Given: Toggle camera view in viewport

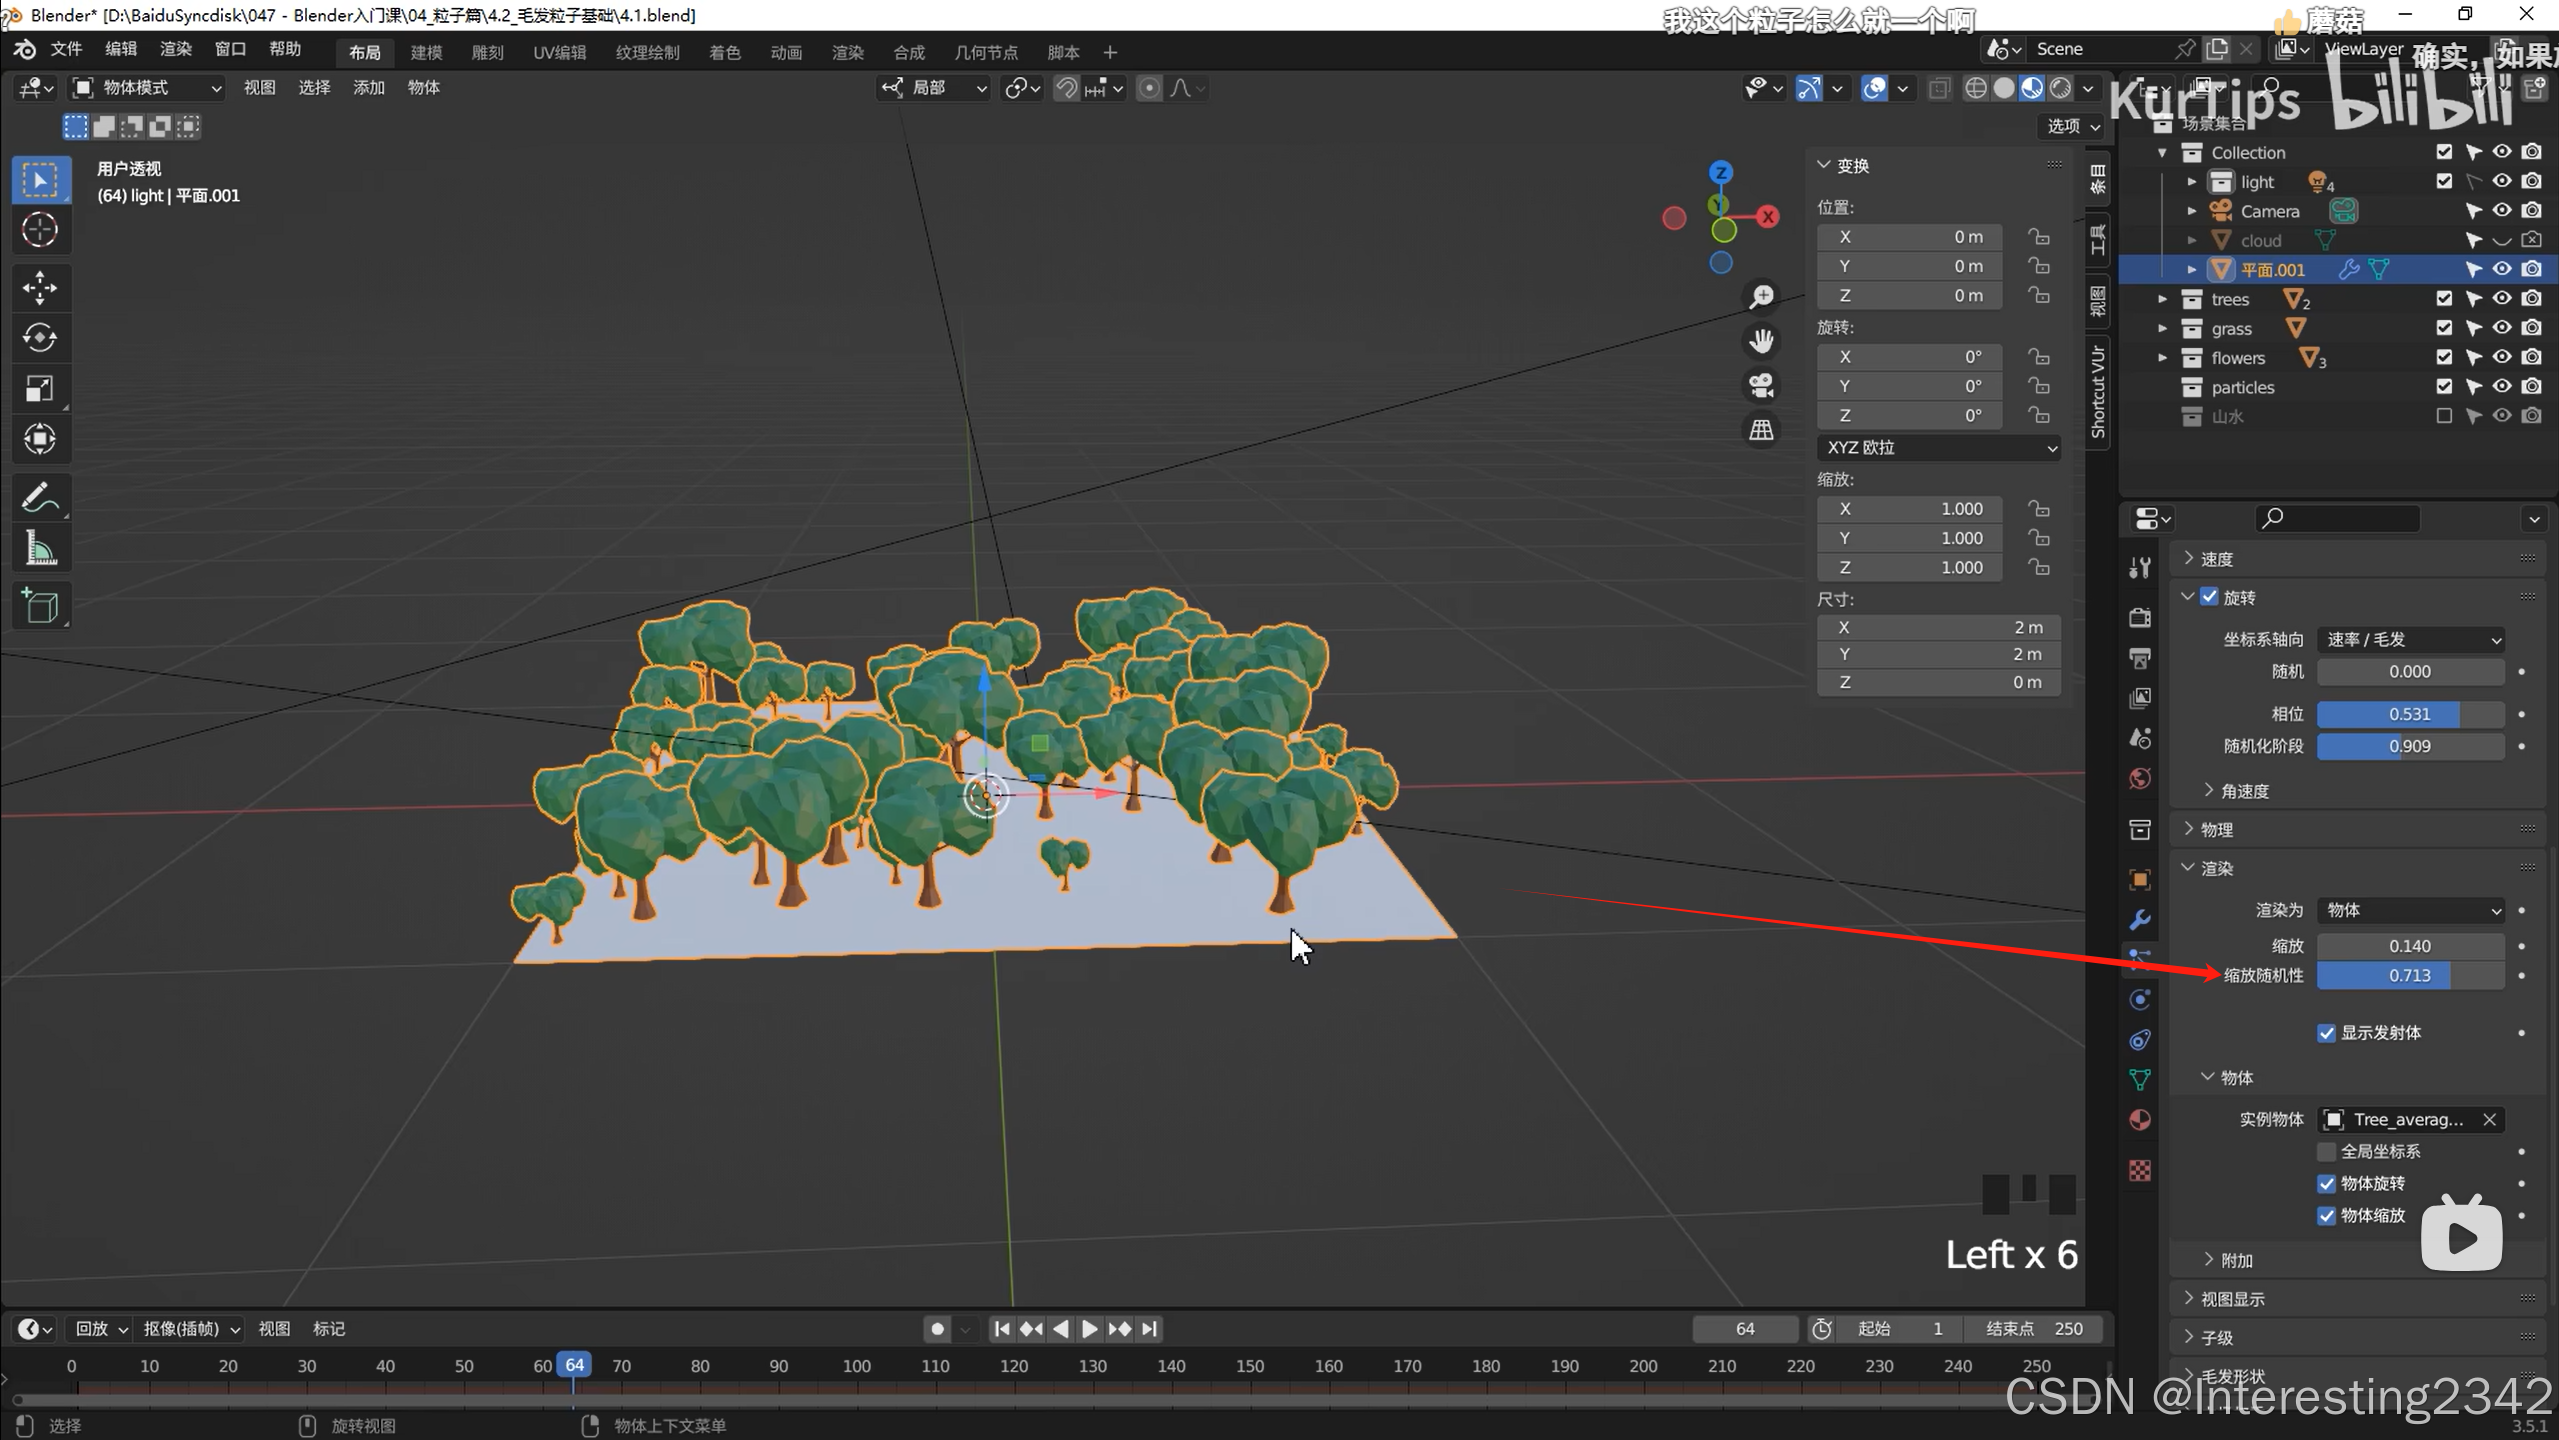Looking at the screenshot, I should [x=1761, y=385].
